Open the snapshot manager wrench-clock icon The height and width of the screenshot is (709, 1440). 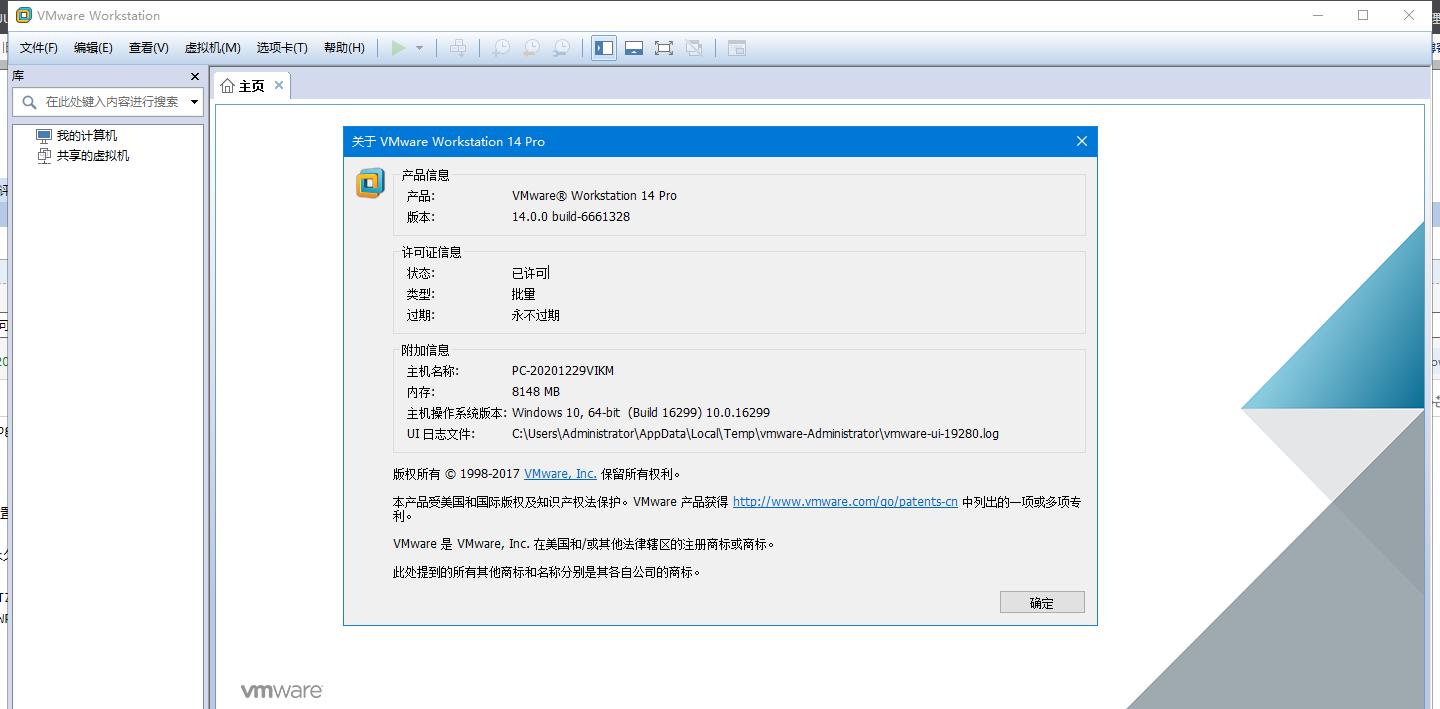point(562,48)
